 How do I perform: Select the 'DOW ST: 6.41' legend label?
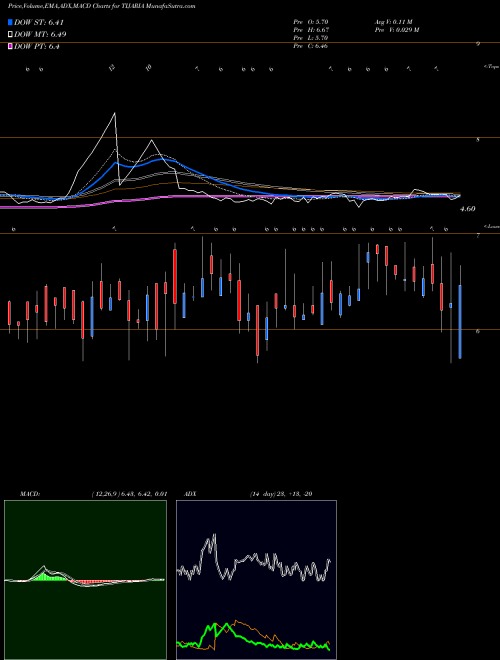(39, 22)
